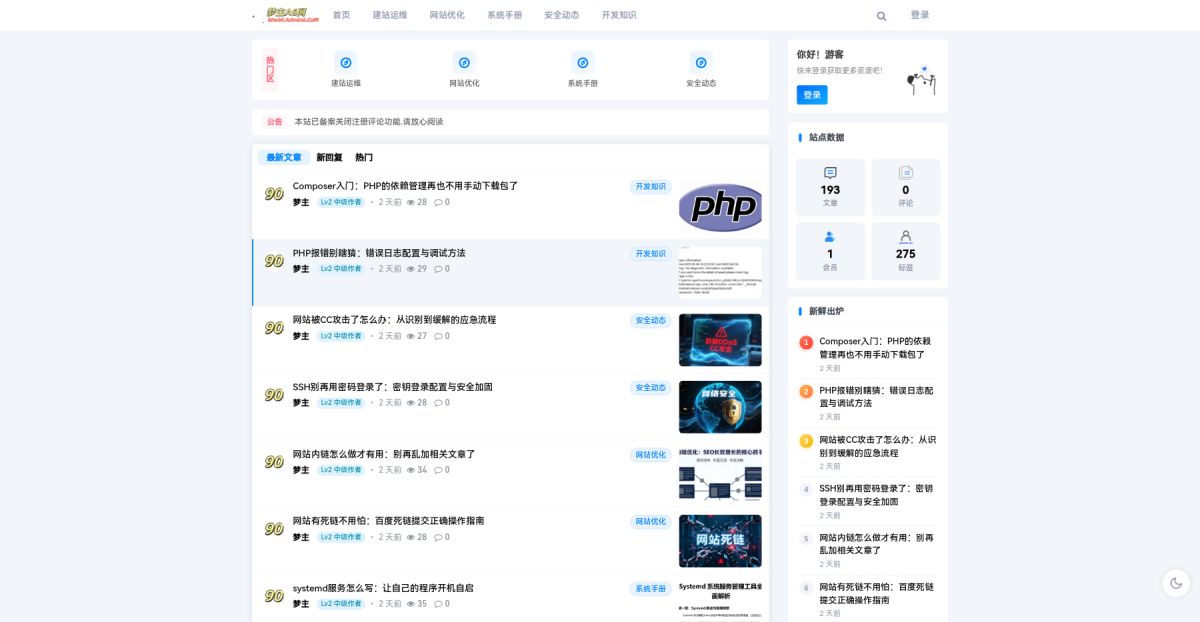Click 安全动态 tag on SSH article
The height and width of the screenshot is (622, 1200).
650,387
